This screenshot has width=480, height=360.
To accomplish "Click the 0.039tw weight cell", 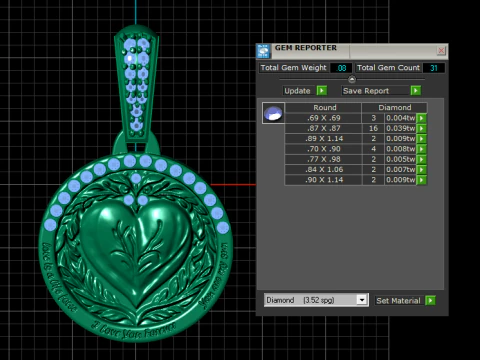I will pyautogui.click(x=400, y=128).
